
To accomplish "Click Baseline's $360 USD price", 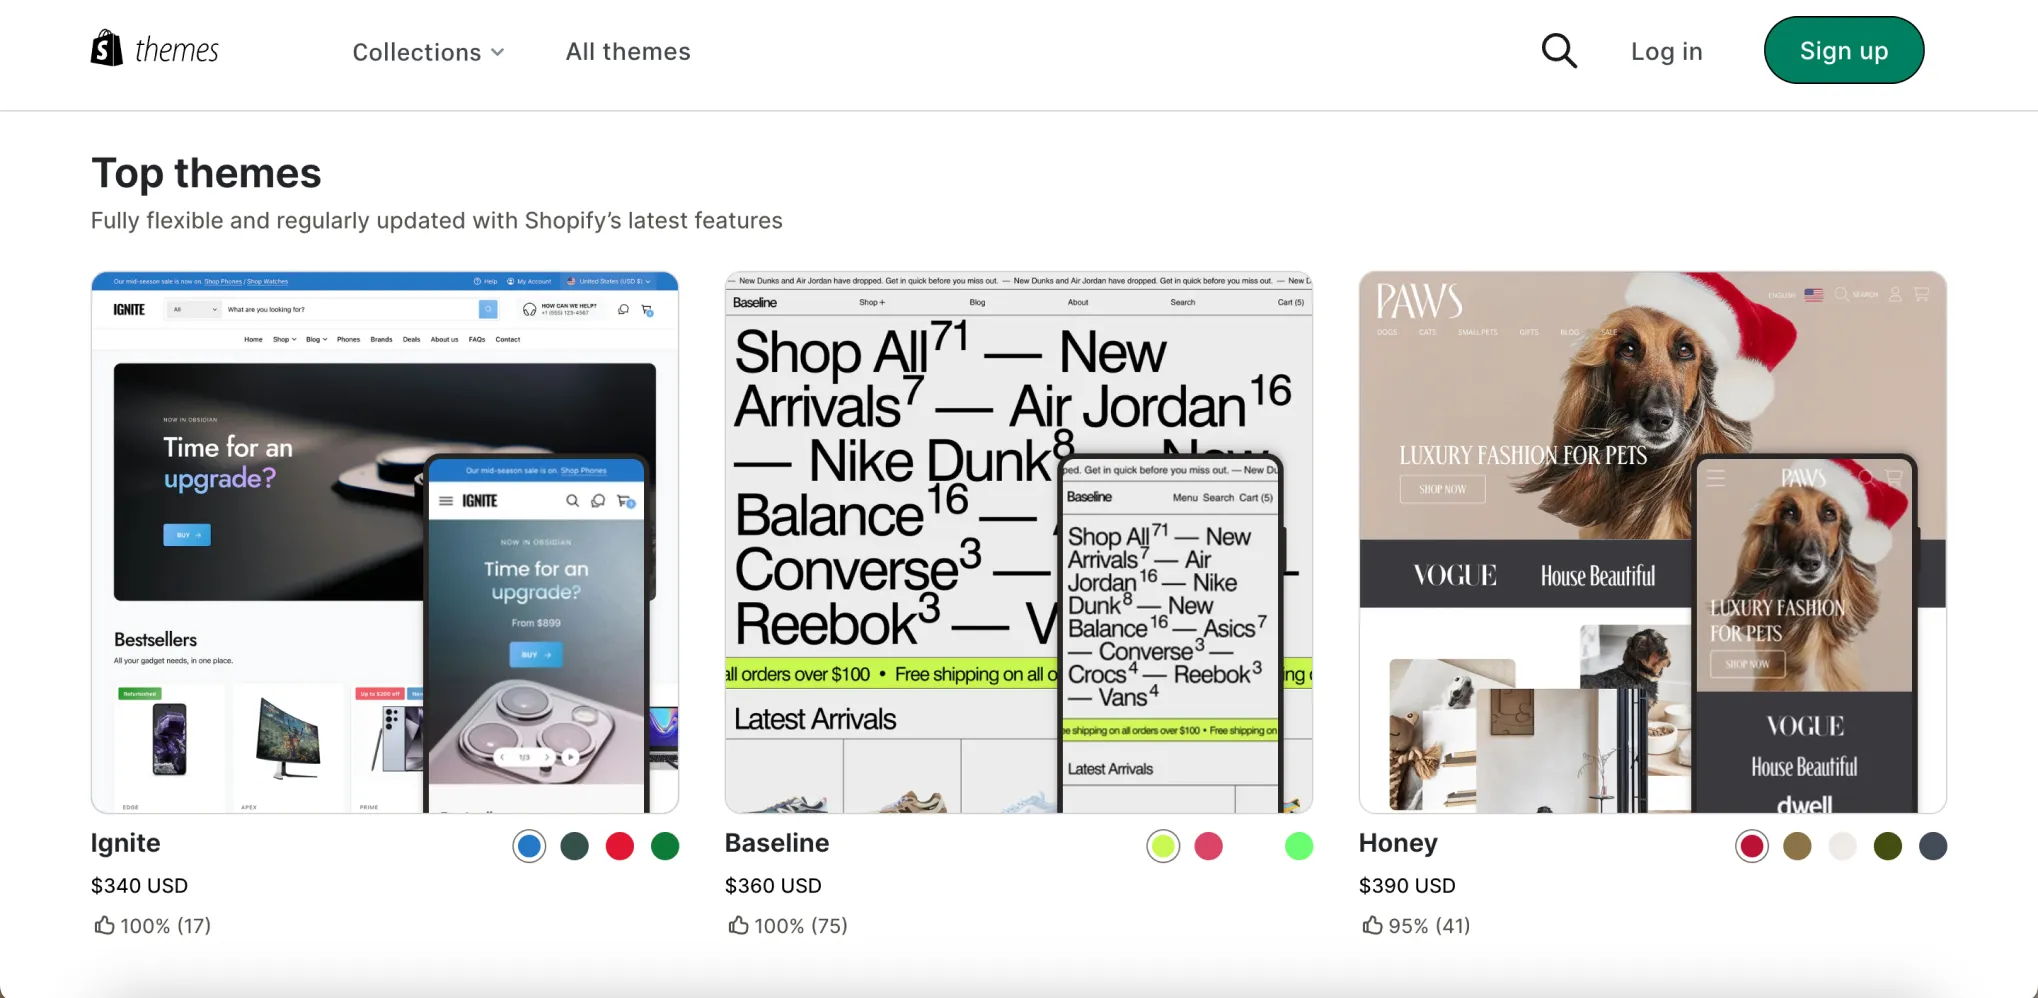I will pyautogui.click(x=773, y=885).
